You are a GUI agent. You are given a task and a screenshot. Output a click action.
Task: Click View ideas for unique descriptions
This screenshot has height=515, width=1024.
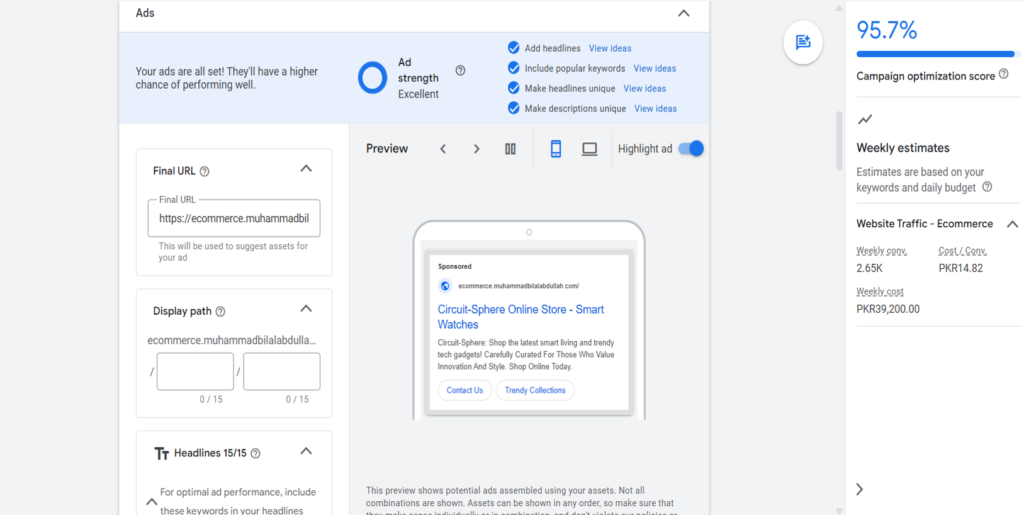[x=655, y=109]
